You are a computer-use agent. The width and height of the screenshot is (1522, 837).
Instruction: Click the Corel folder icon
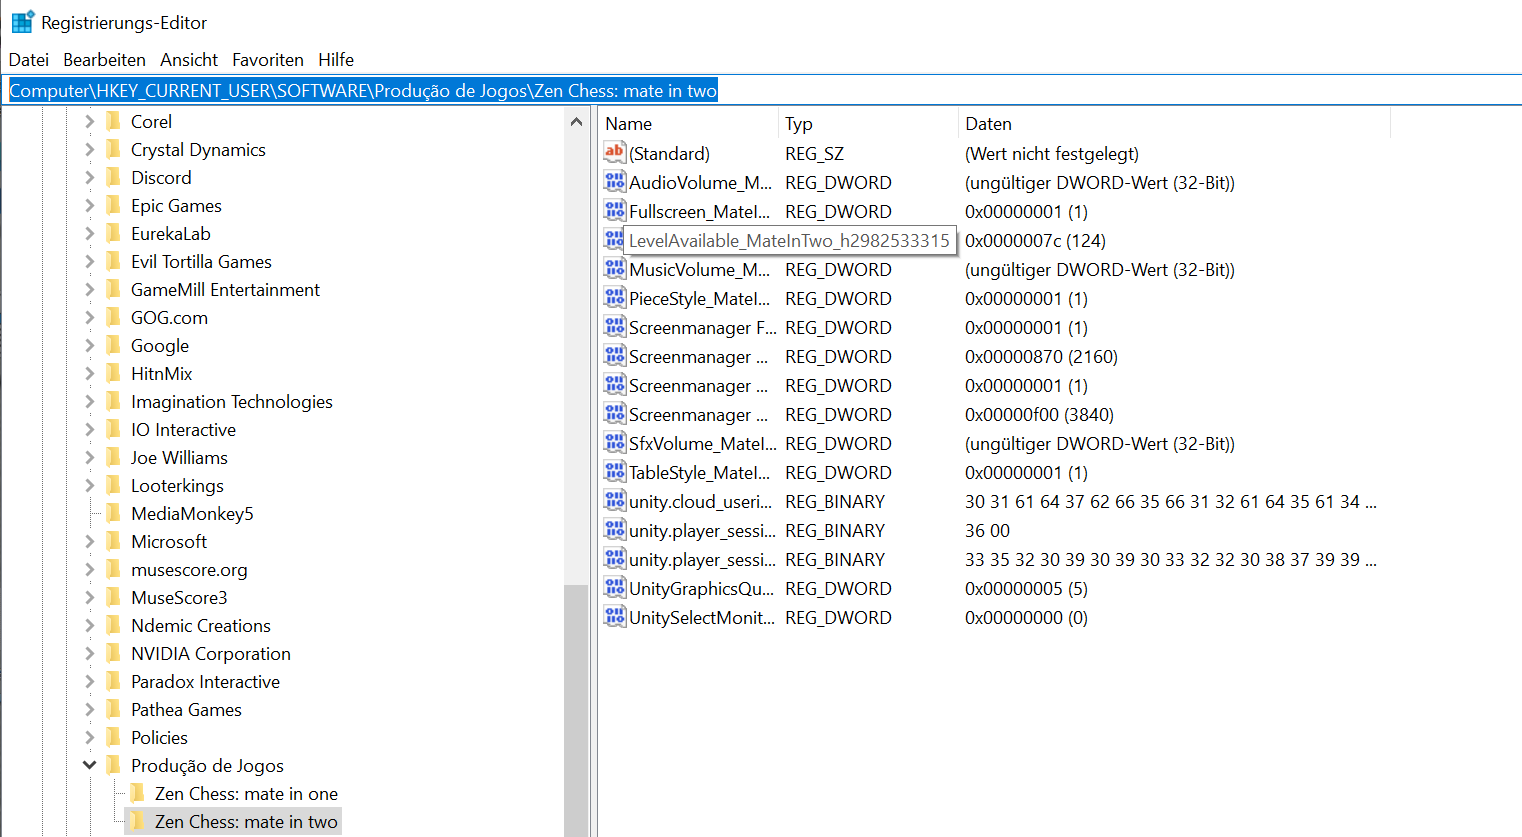114,121
